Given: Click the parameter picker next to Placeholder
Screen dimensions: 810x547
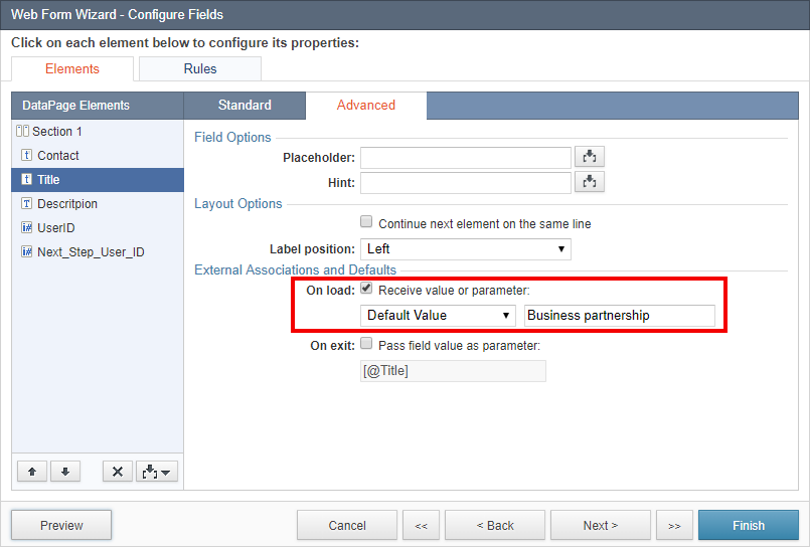Looking at the screenshot, I should [x=589, y=157].
